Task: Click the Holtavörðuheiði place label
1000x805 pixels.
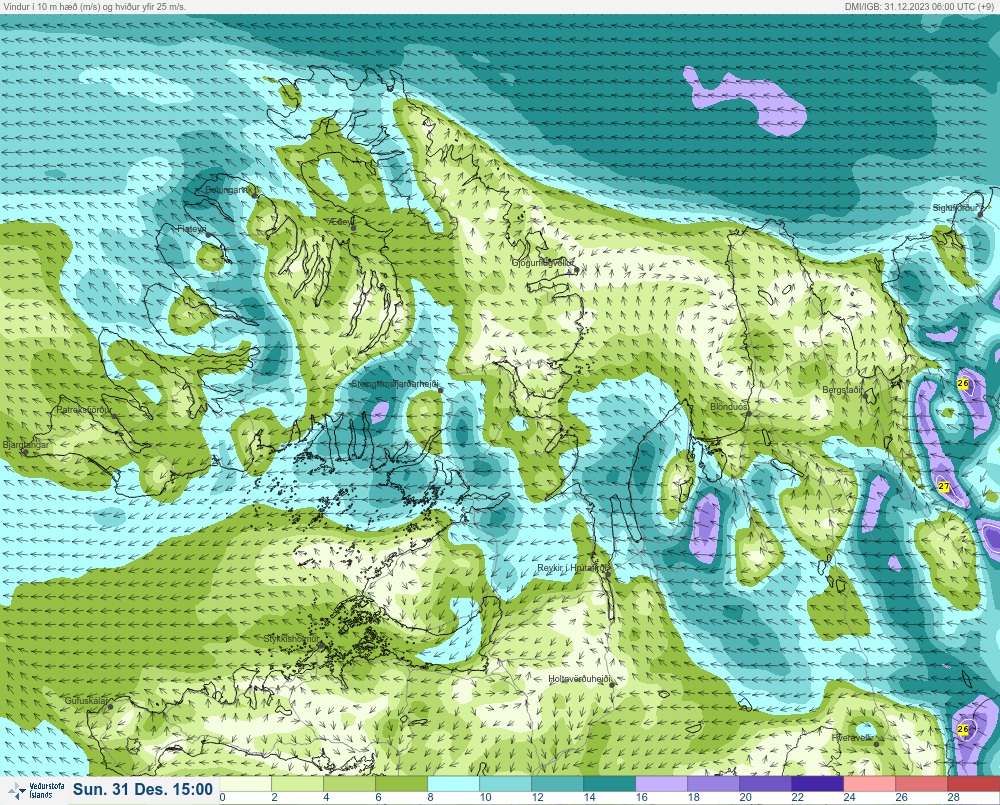Action: tap(580, 679)
